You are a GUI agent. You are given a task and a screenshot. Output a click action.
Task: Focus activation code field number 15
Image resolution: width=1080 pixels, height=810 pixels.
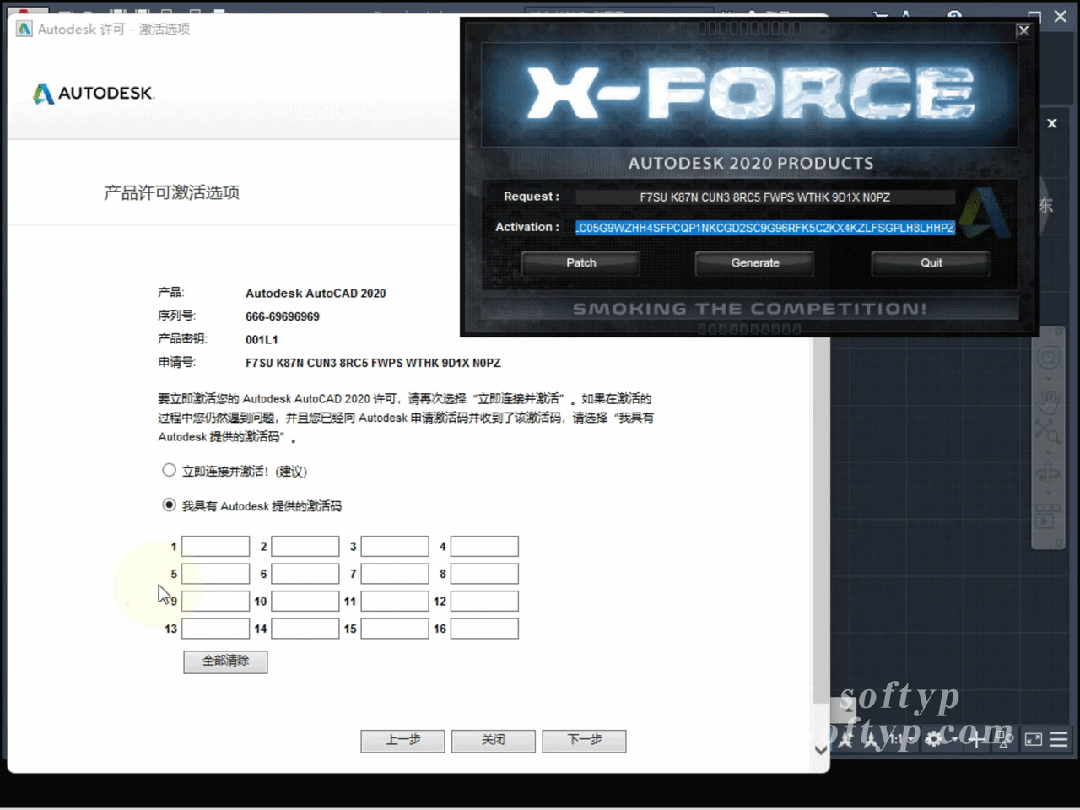pyautogui.click(x=395, y=629)
